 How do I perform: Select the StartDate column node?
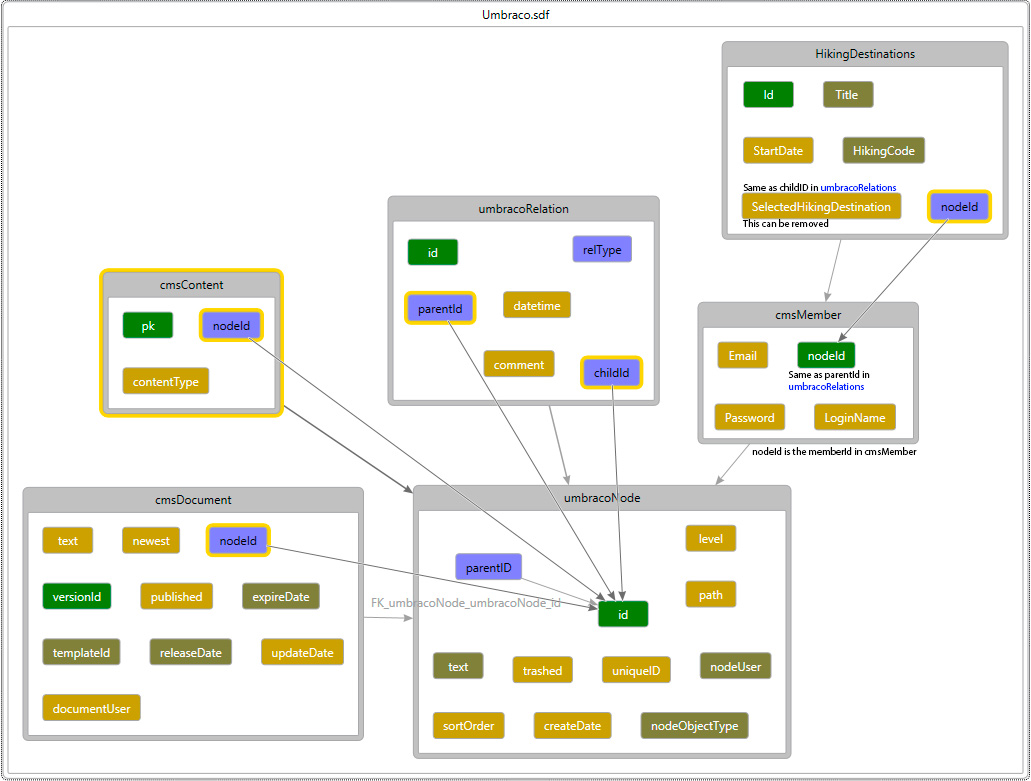pos(778,151)
